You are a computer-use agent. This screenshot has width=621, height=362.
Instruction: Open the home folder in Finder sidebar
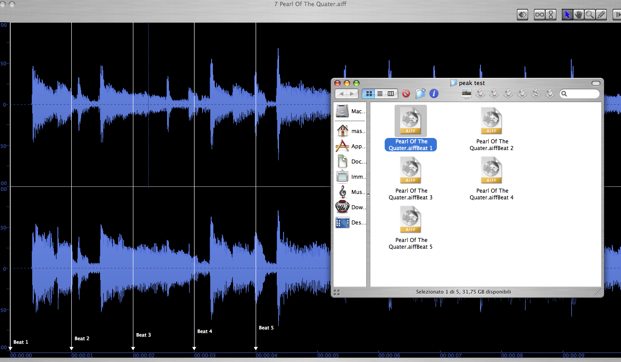pyautogui.click(x=350, y=131)
